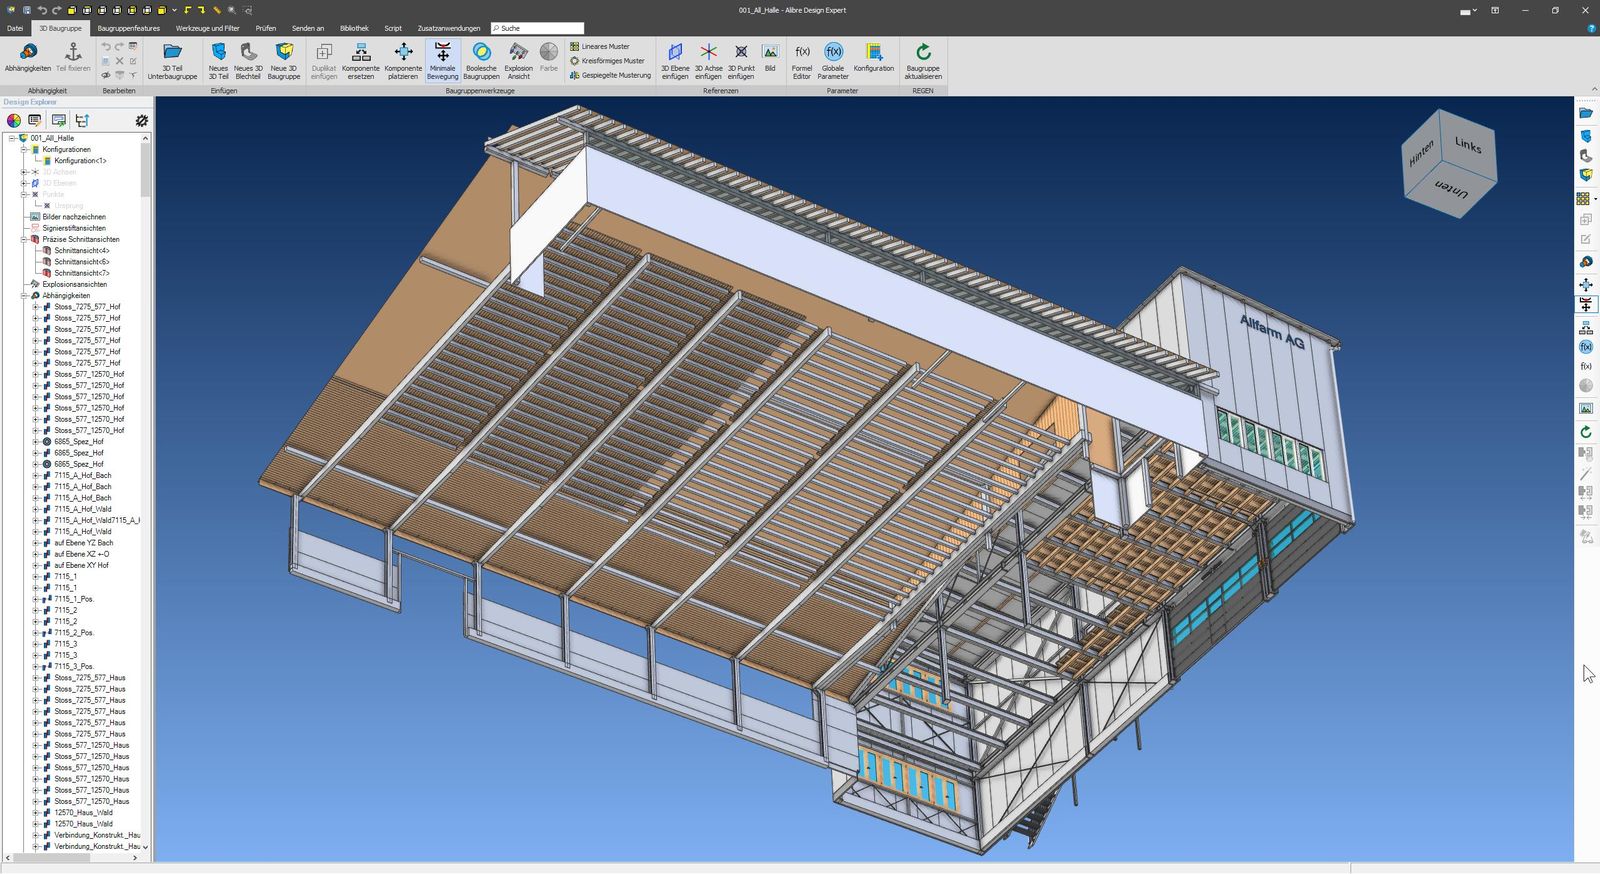The width and height of the screenshot is (1600, 874).
Task: Open the Datei menu
Action: (x=15, y=28)
